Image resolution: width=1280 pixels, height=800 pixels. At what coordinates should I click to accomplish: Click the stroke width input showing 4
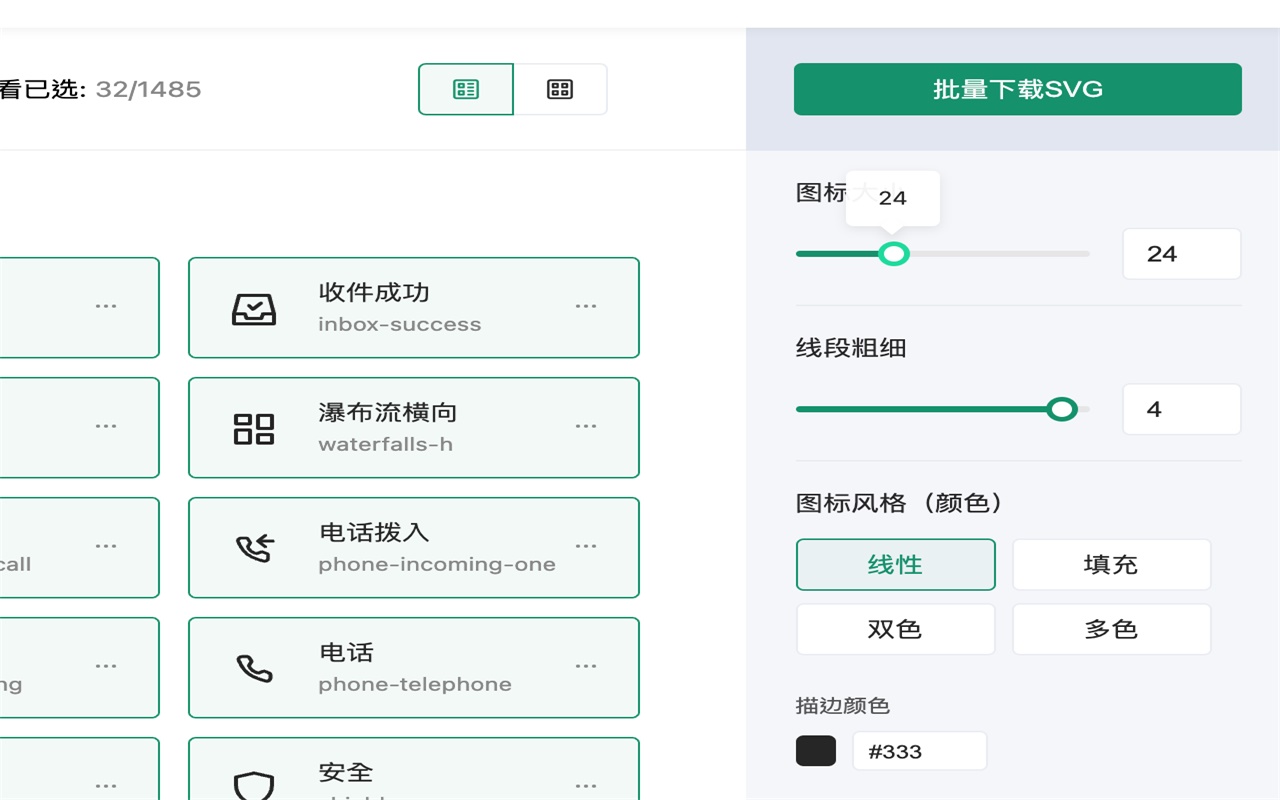tap(1182, 409)
